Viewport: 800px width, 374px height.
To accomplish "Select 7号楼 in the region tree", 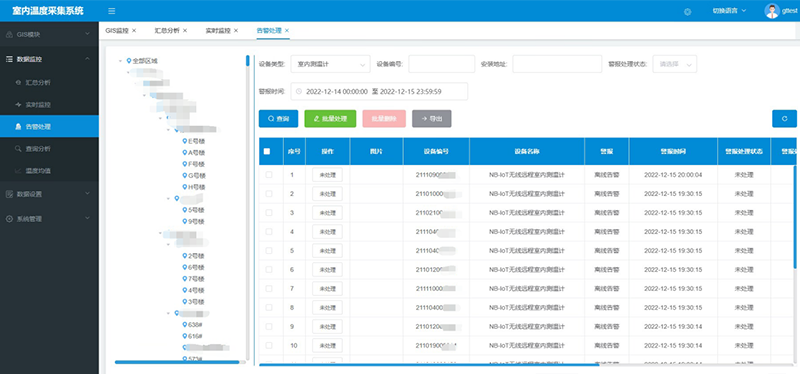I will (x=196, y=279).
